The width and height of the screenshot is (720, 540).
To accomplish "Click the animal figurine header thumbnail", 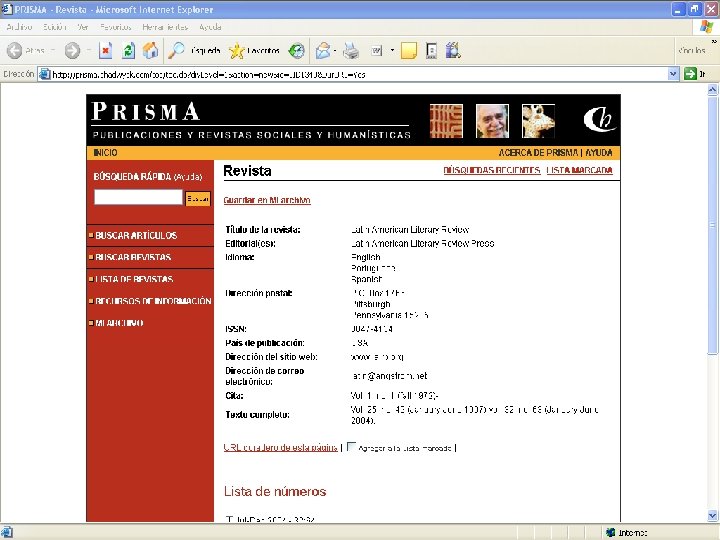I will click(x=538, y=121).
